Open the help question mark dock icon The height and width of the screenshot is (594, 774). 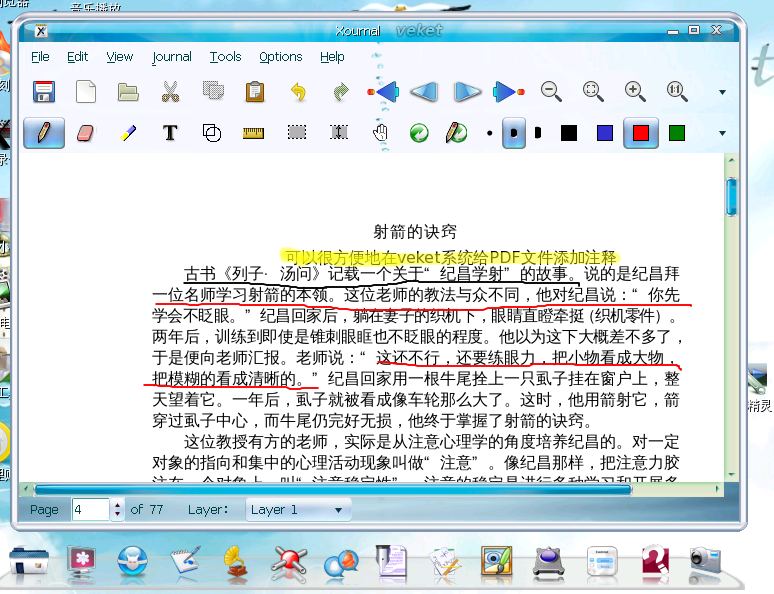point(656,561)
